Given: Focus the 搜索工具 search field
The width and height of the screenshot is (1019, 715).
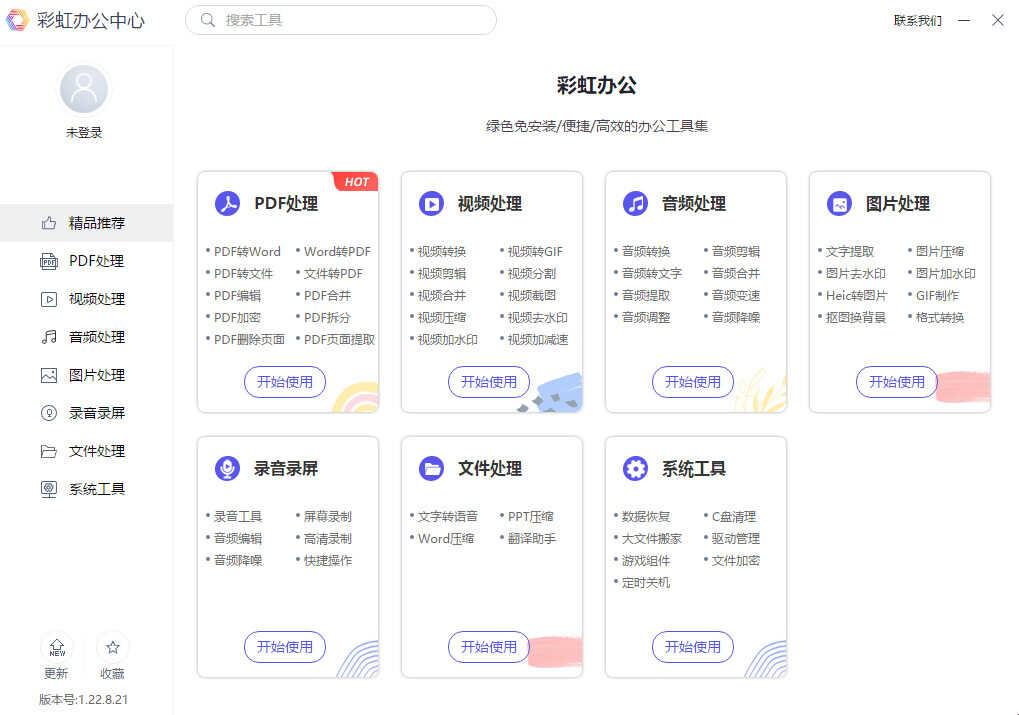Looking at the screenshot, I should coord(341,20).
